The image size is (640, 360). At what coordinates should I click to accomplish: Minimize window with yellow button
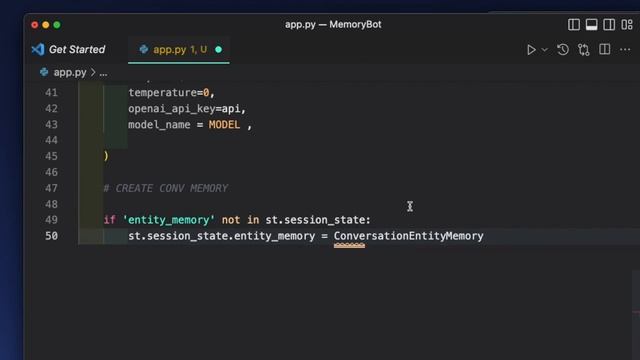[x=46, y=25]
